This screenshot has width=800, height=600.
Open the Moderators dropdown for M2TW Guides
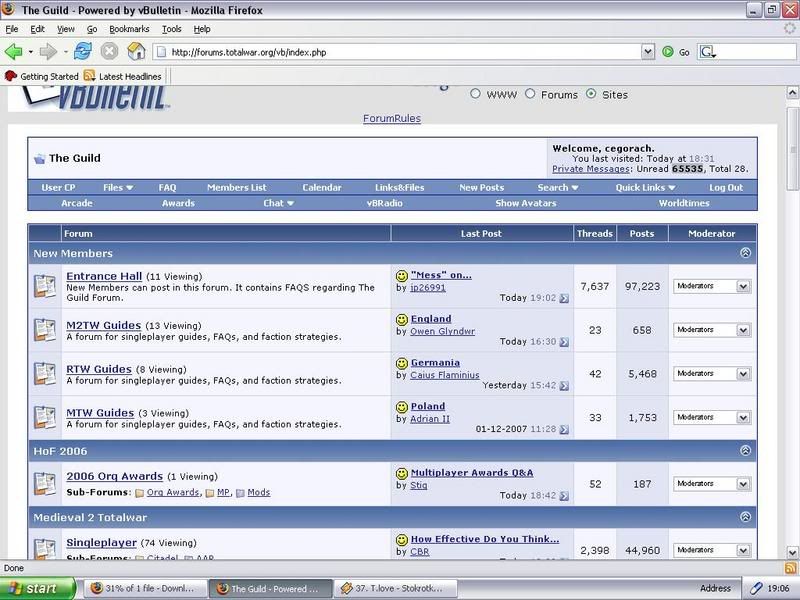click(x=712, y=330)
